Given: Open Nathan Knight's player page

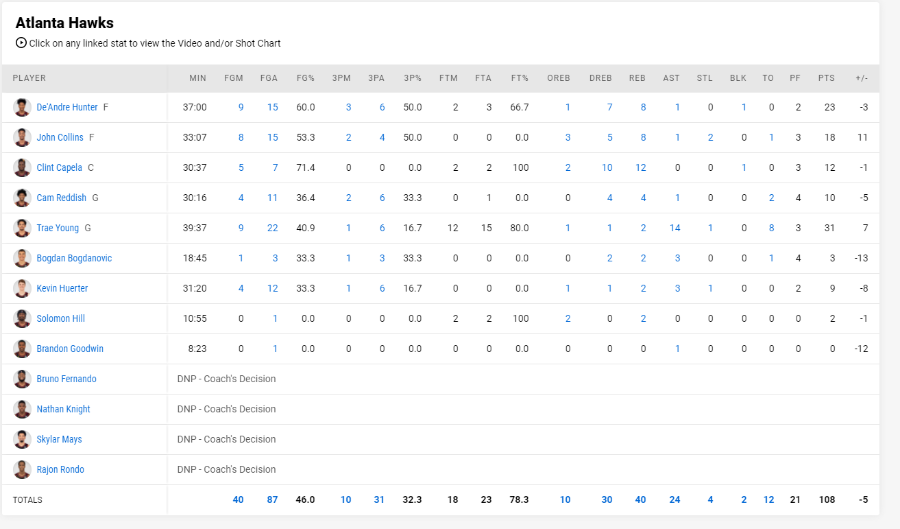Looking at the screenshot, I should pos(63,409).
